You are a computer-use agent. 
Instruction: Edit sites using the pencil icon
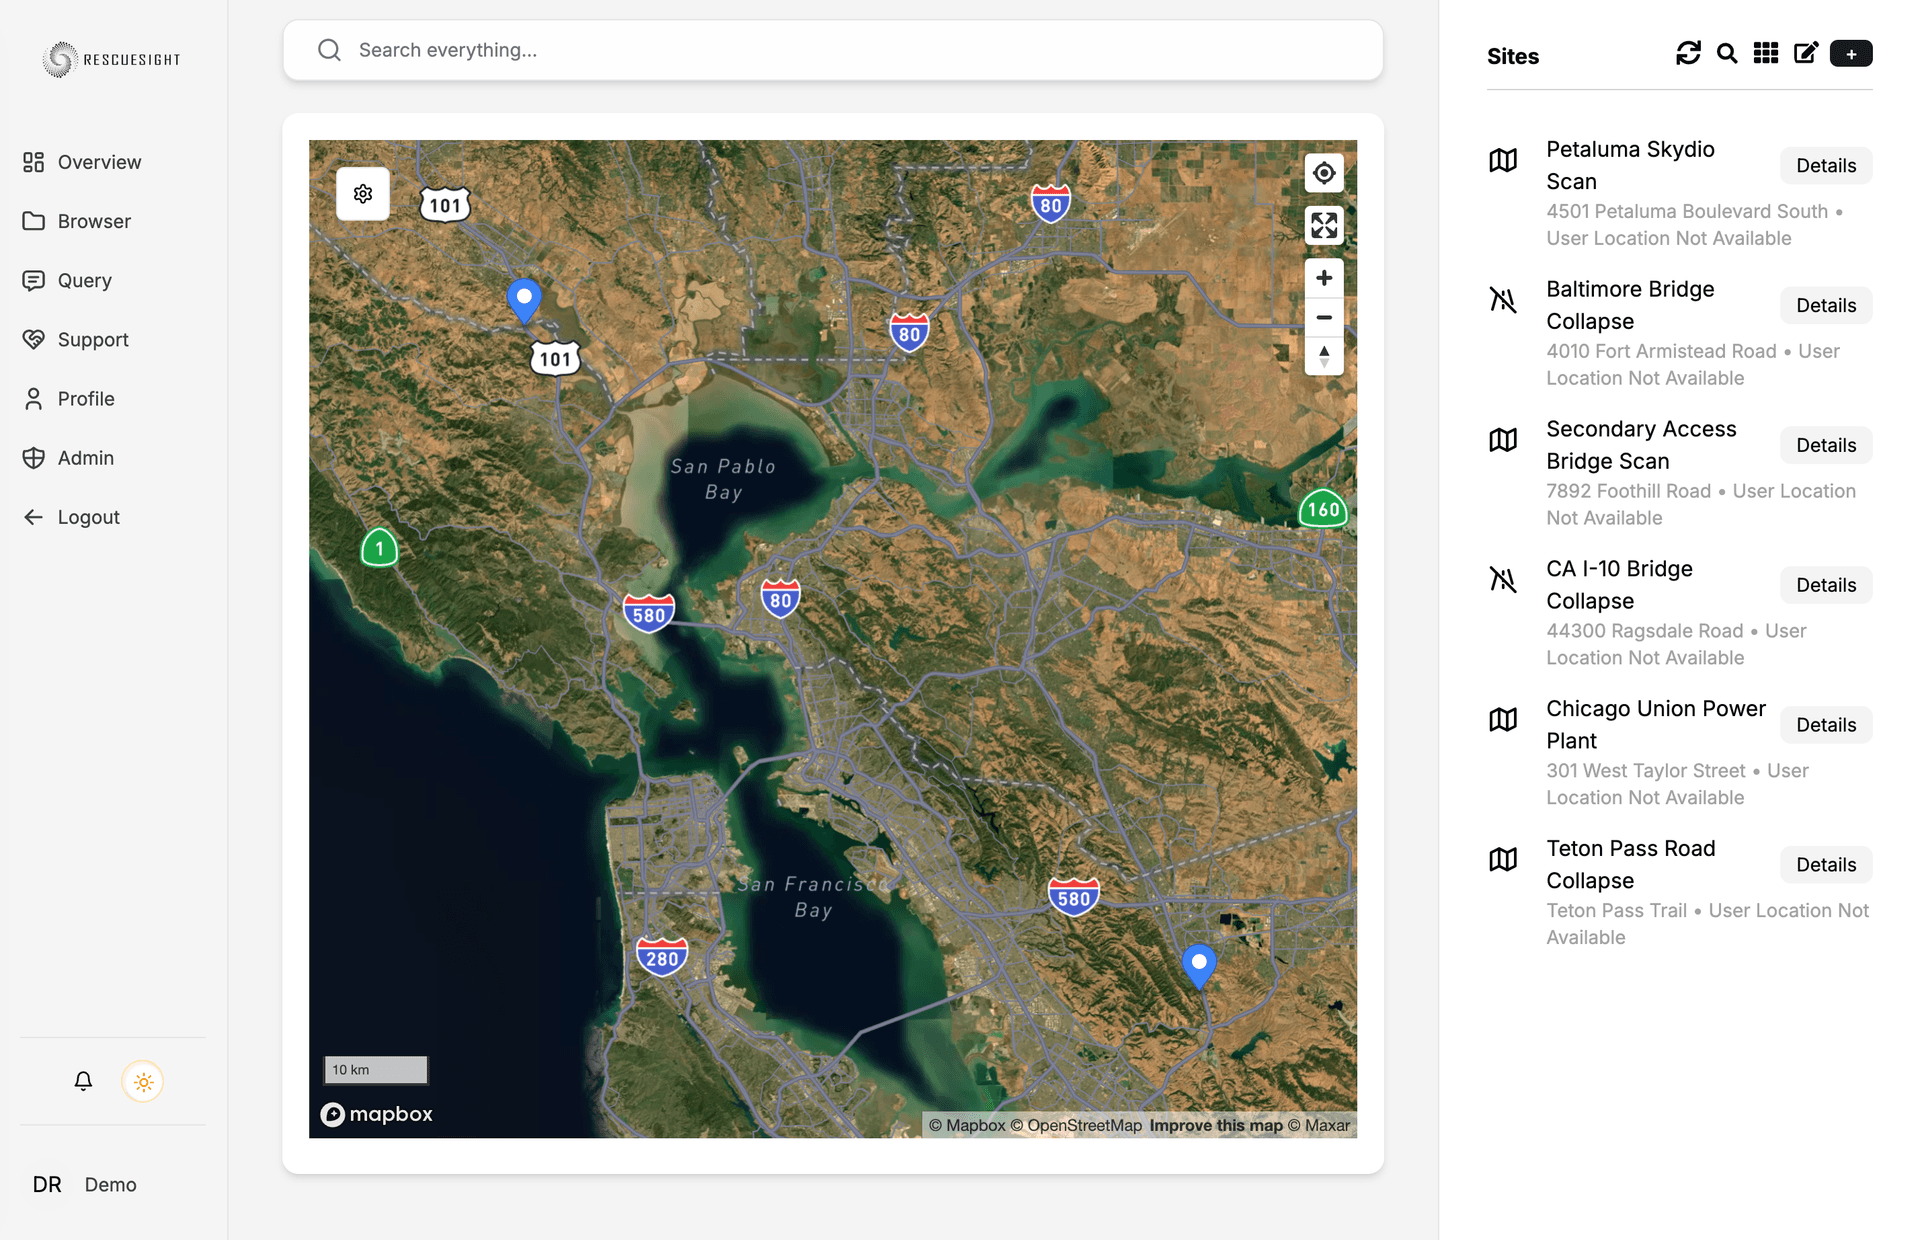pyautogui.click(x=1806, y=53)
